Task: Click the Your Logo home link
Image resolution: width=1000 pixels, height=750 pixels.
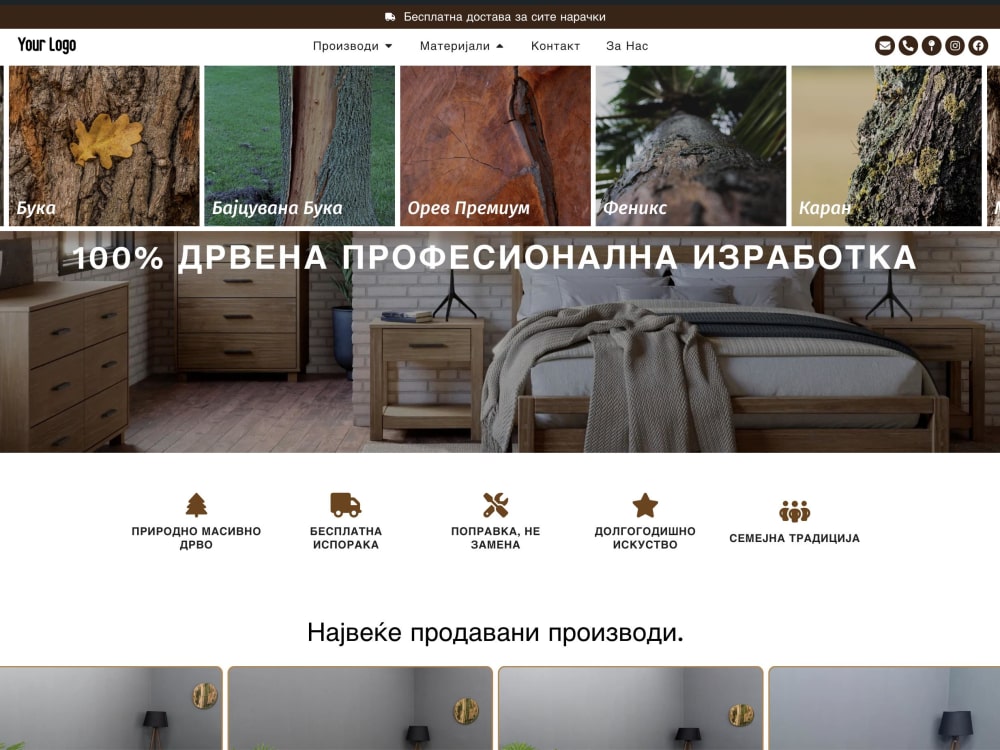Action: tap(47, 45)
